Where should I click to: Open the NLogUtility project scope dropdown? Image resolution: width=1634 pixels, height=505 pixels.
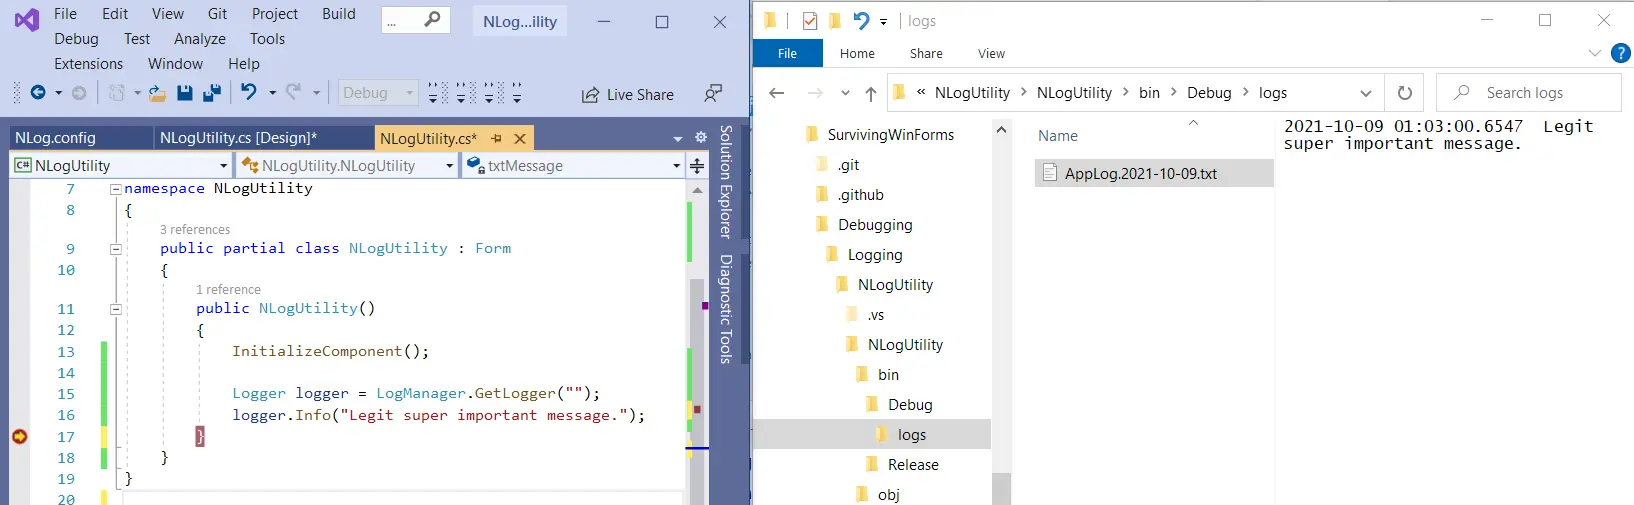coord(224,166)
